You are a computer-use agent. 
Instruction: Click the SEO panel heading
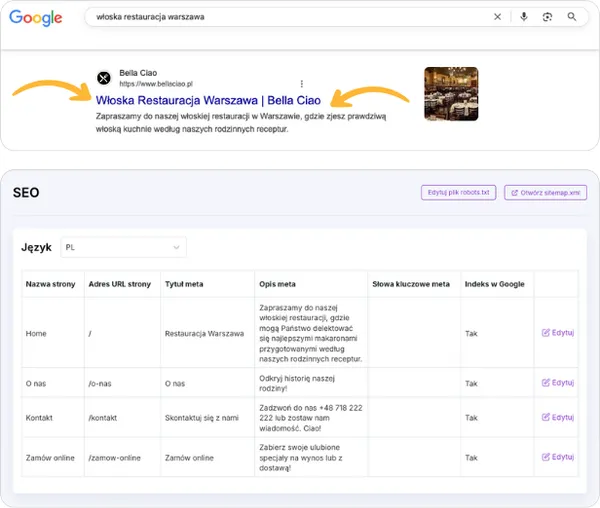click(x=26, y=192)
